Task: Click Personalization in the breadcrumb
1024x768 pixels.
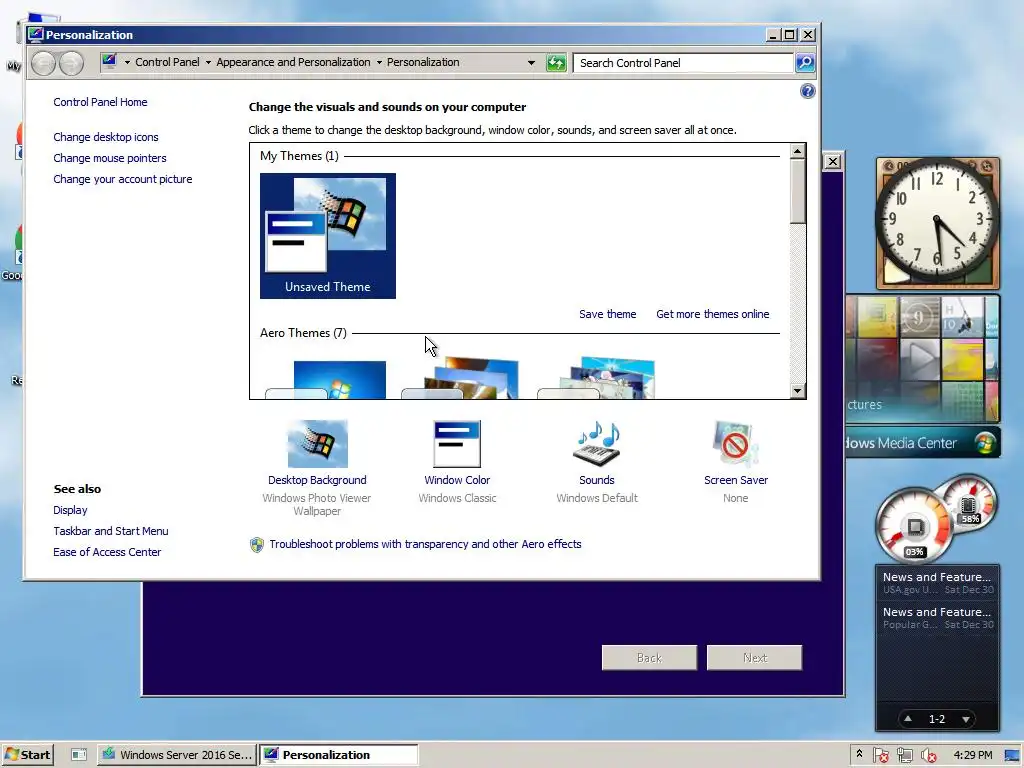Action: [423, 62]
